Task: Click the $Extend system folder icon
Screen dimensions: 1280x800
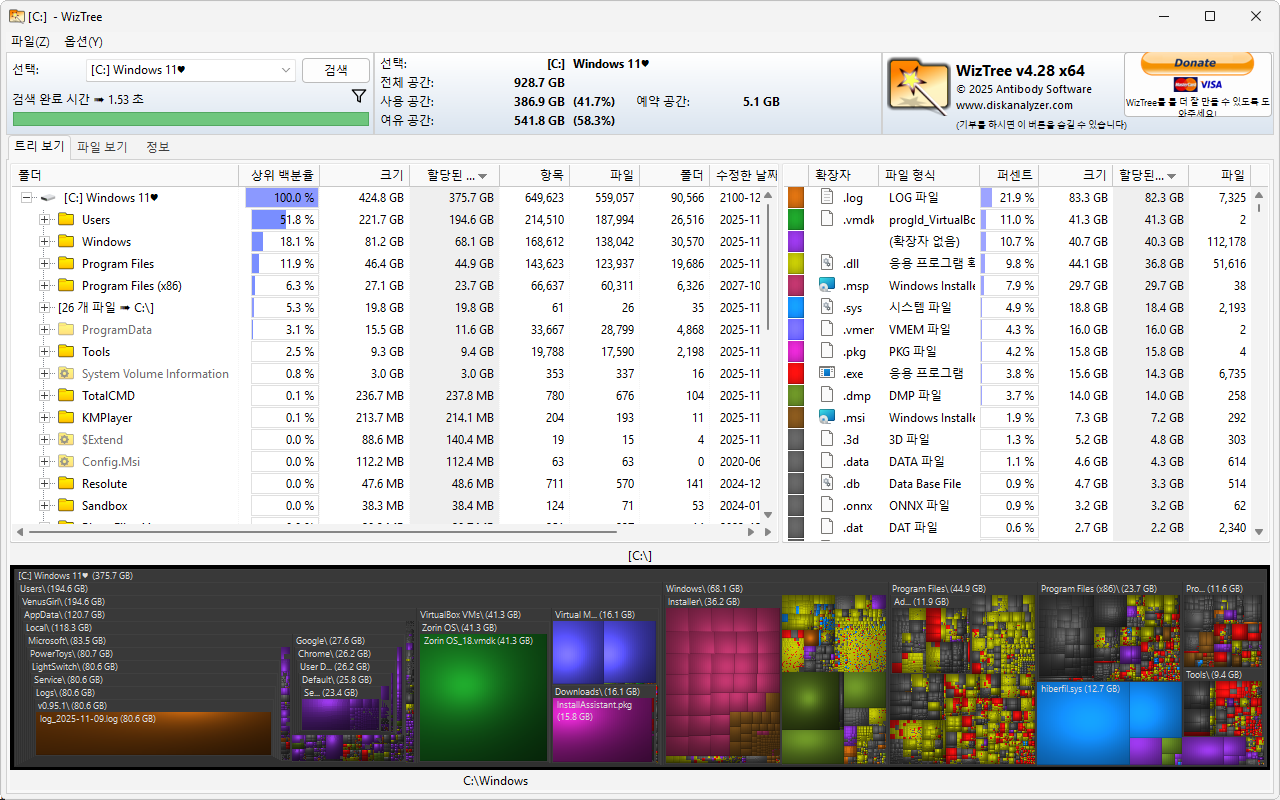Action: [x=67, y=440]
